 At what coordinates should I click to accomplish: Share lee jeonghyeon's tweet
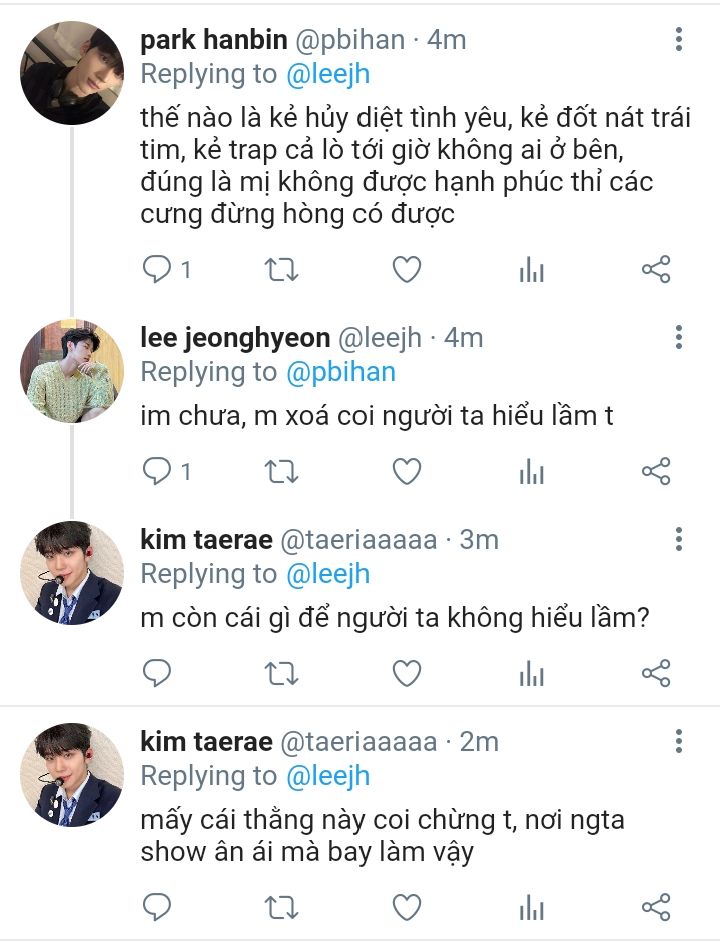coord(656,471)
